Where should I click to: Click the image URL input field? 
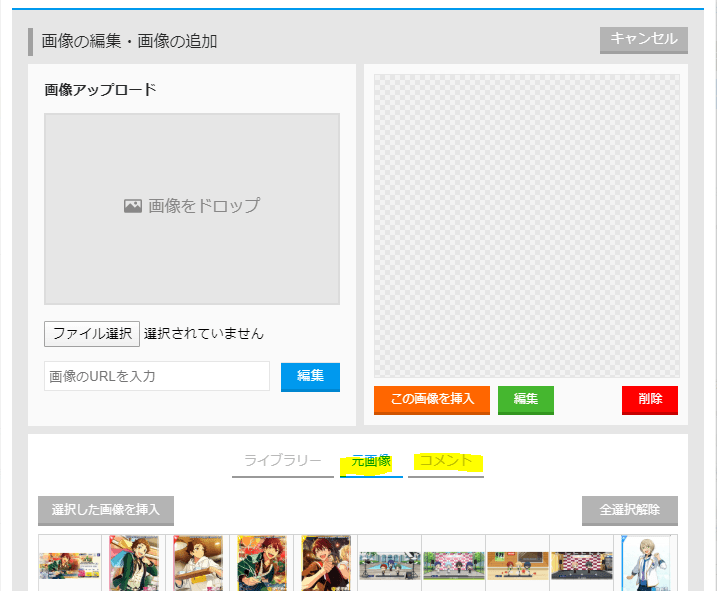(x=157, y=376)
